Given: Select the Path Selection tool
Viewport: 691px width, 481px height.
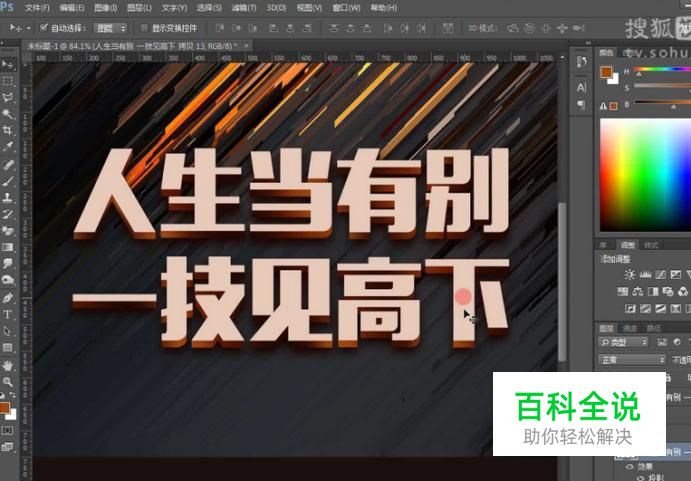Looking at the screenshot, I should click(7, 331).
